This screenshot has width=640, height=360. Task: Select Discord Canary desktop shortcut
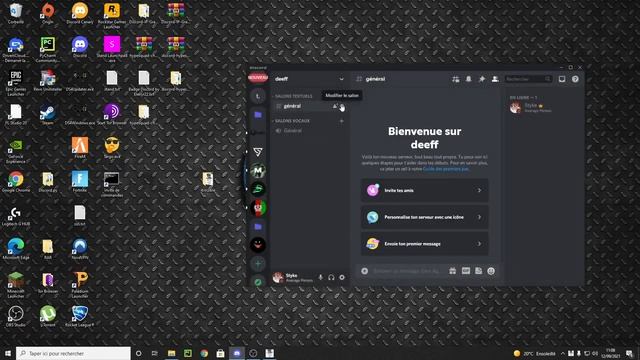click(x=80, y=13)
